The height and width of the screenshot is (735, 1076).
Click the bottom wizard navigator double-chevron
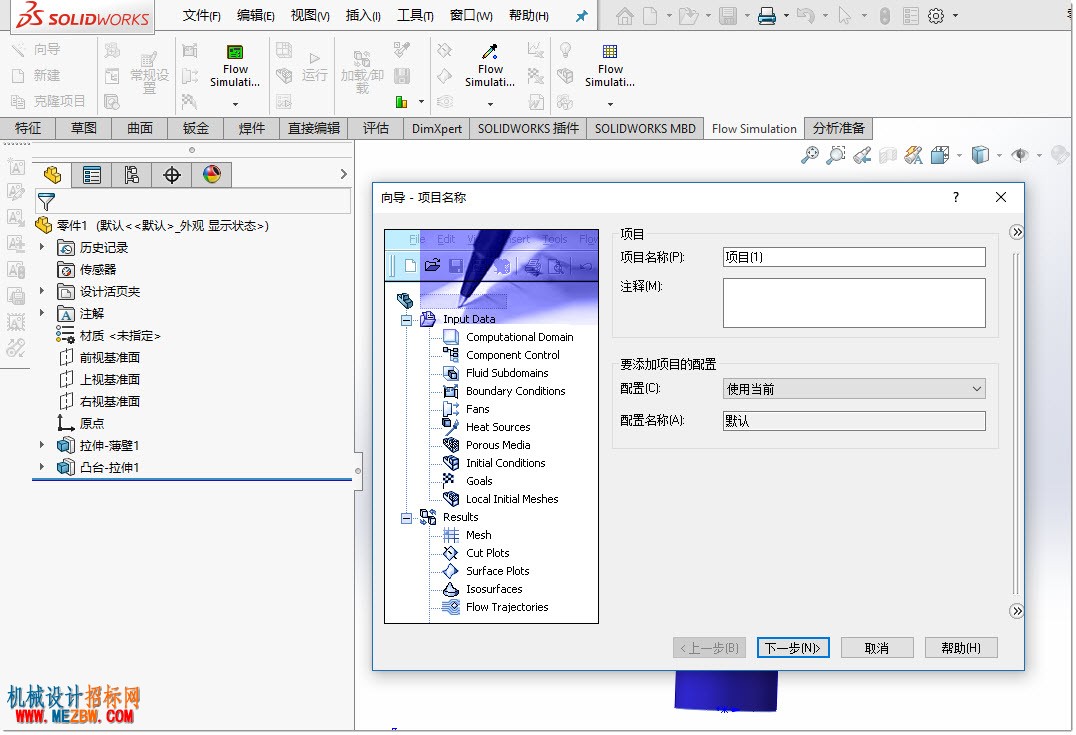coord(1016,611)
